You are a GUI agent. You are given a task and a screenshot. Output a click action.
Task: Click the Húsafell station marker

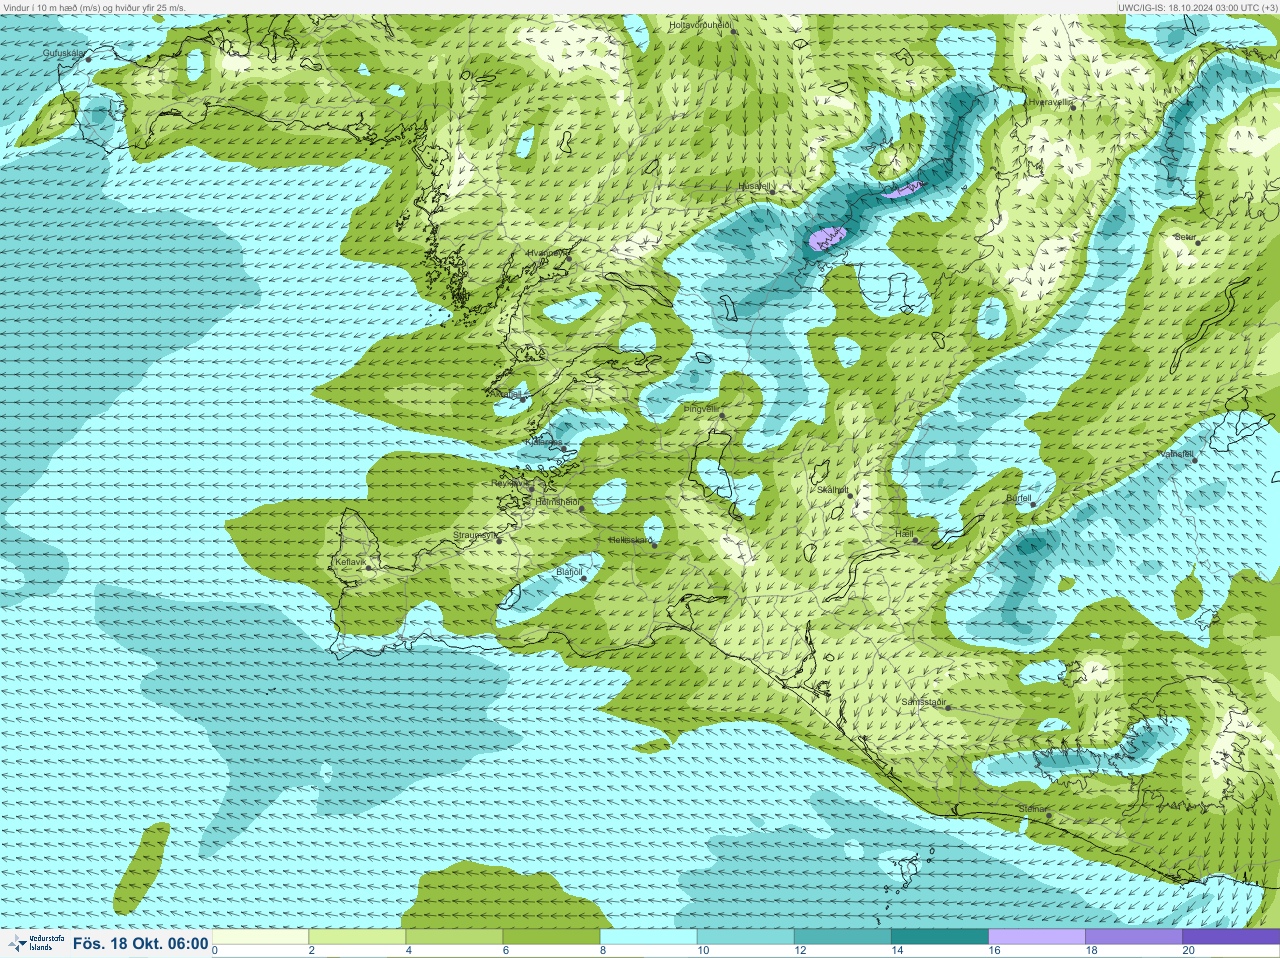tap(773, 192)
